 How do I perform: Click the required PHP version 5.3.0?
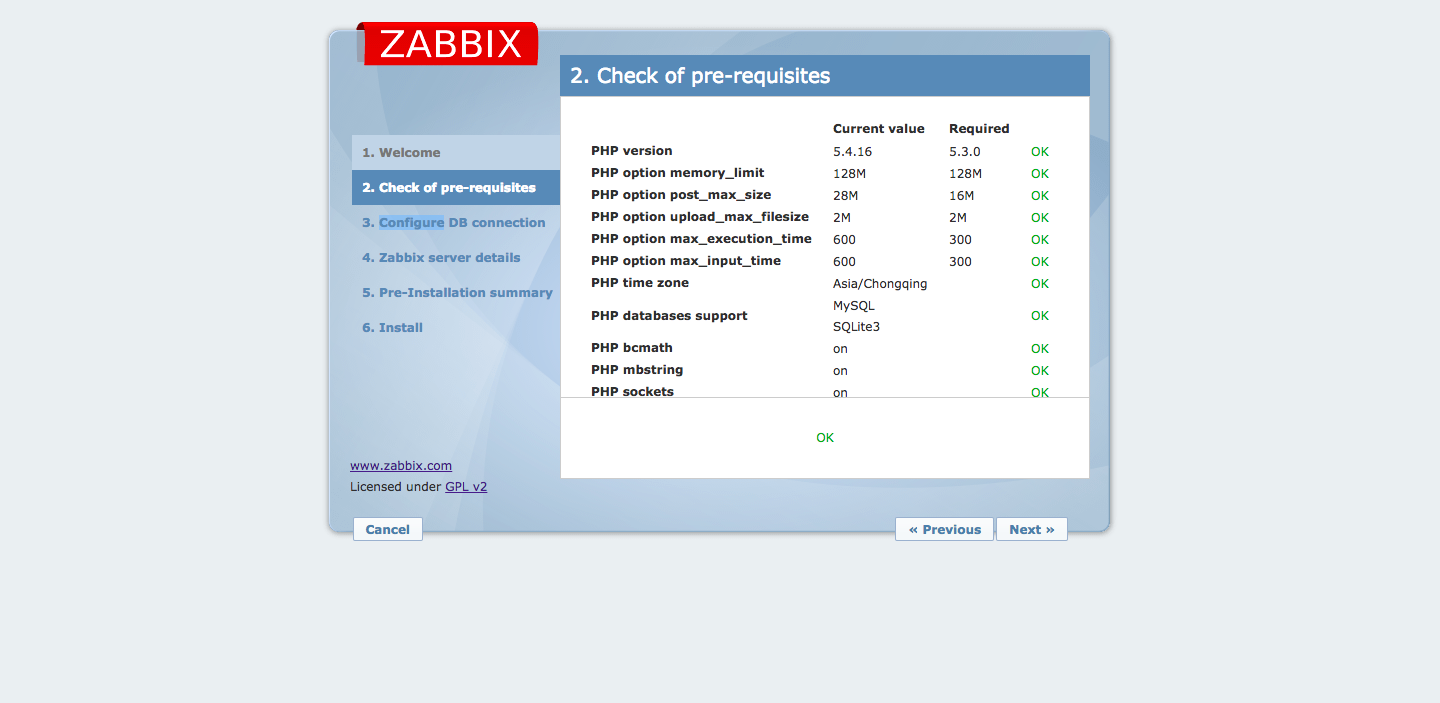point(965,152)
